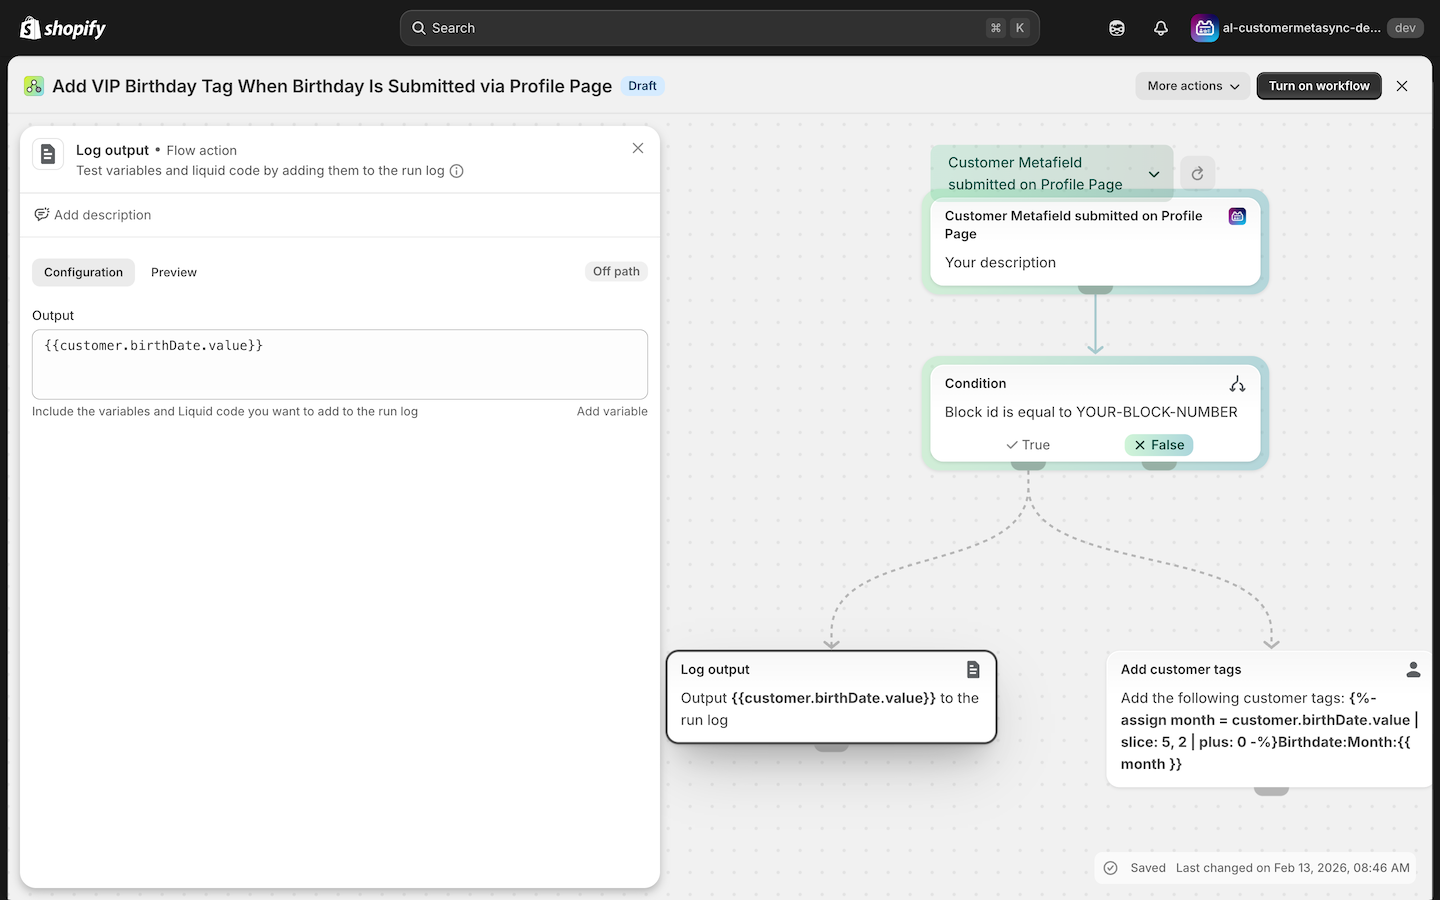The height and width of the screenshot is (900, 1440).
Task: Open the More actions menu
Action: coord(1191,86)
